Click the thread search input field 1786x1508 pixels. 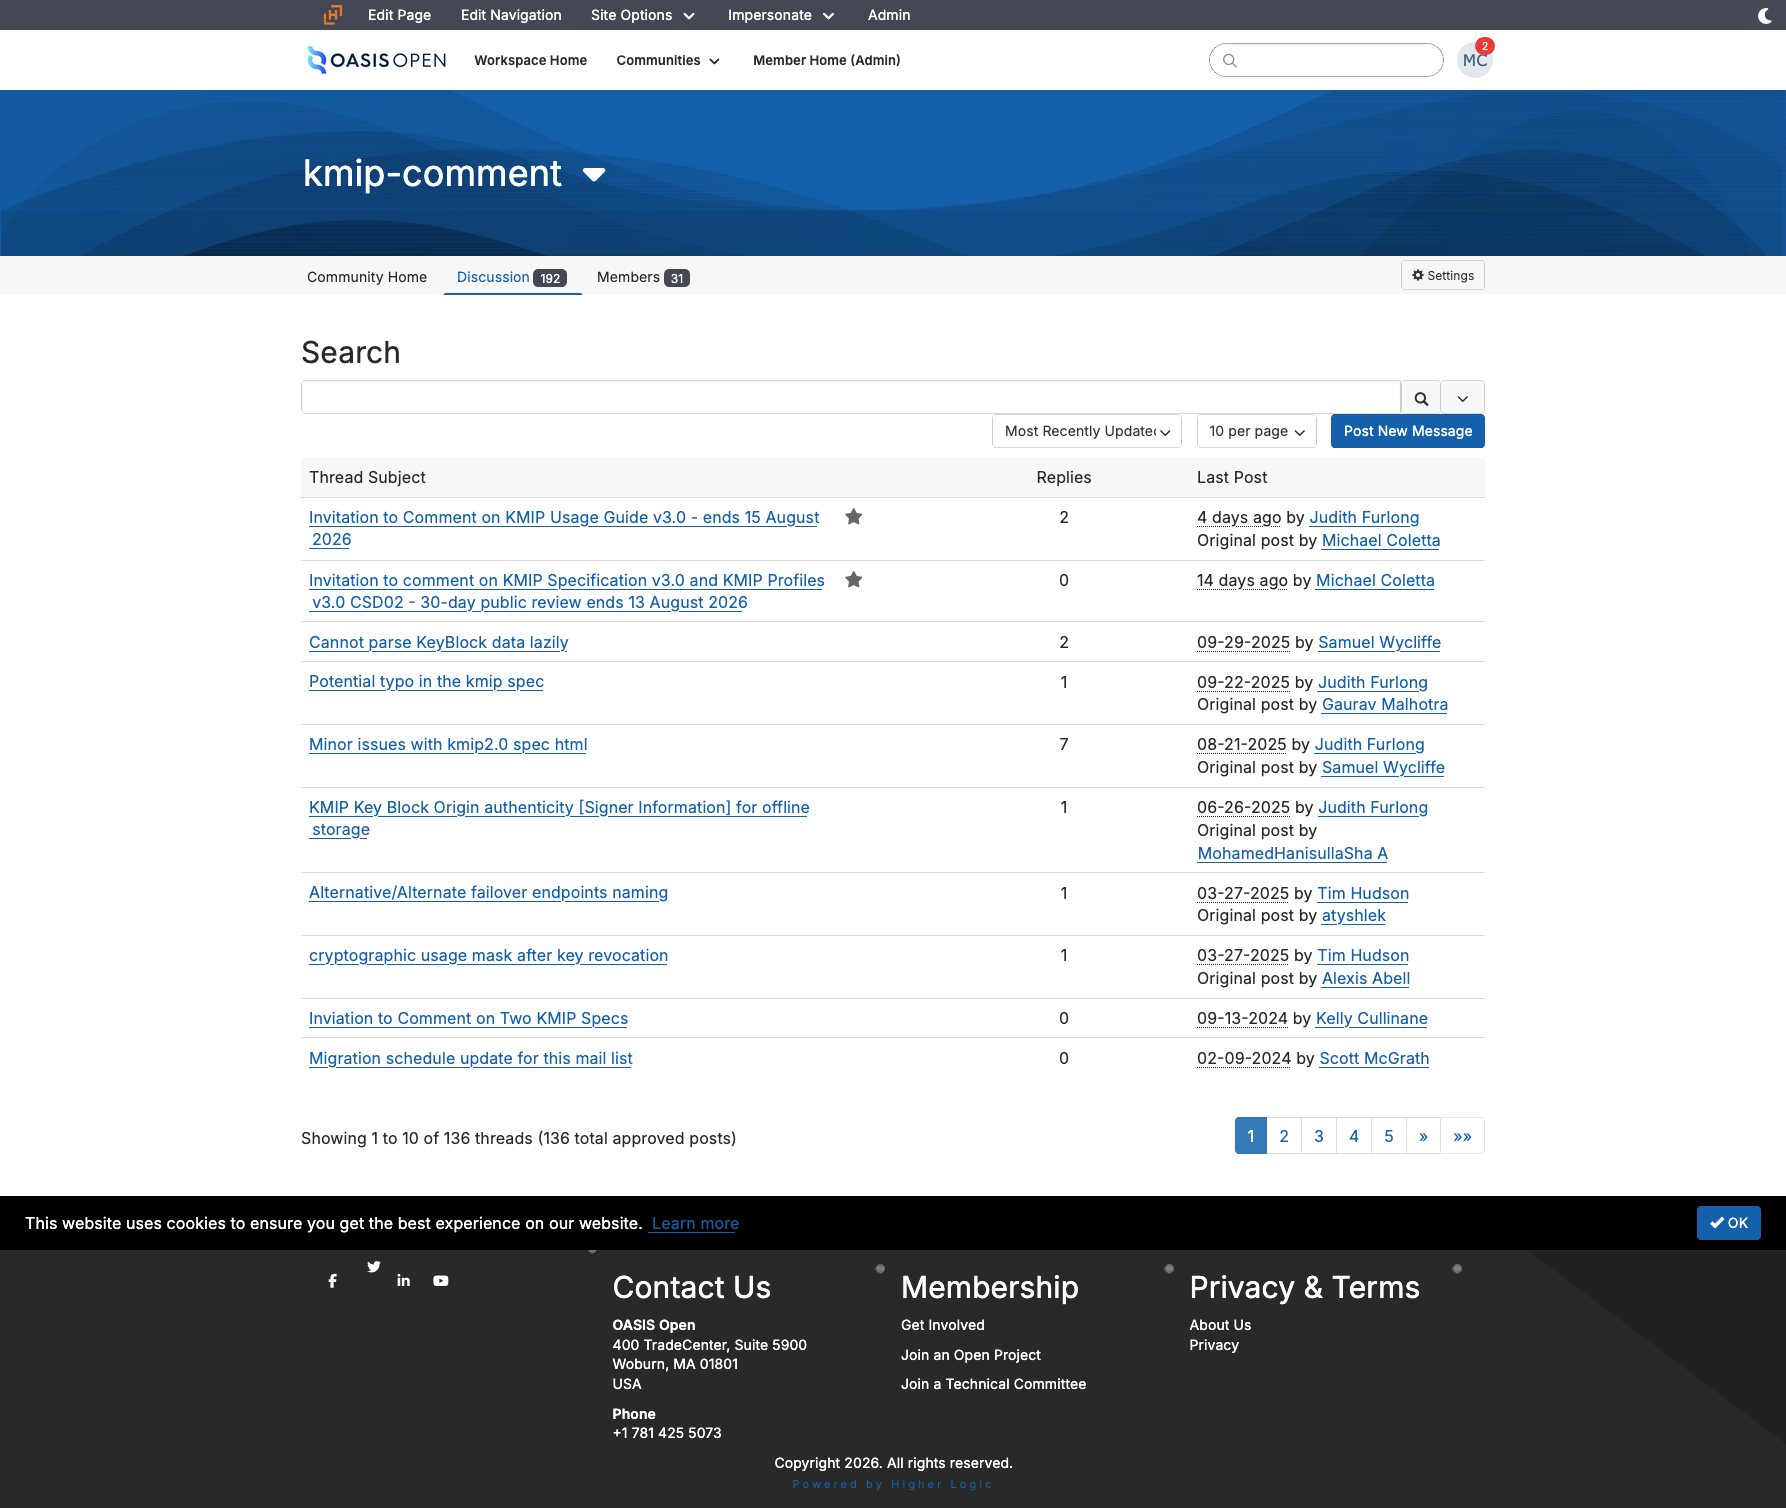(x=851, y=398)
